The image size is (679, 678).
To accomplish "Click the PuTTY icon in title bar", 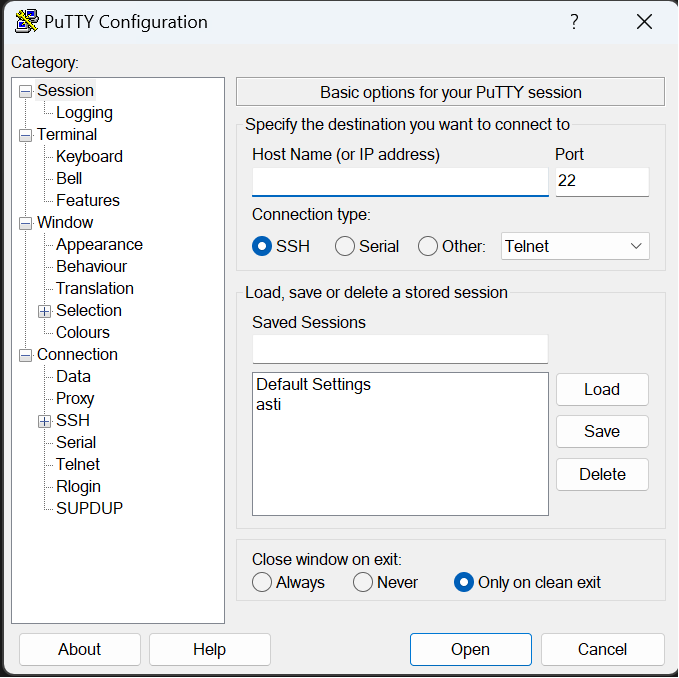I will [x=27, y=22].
